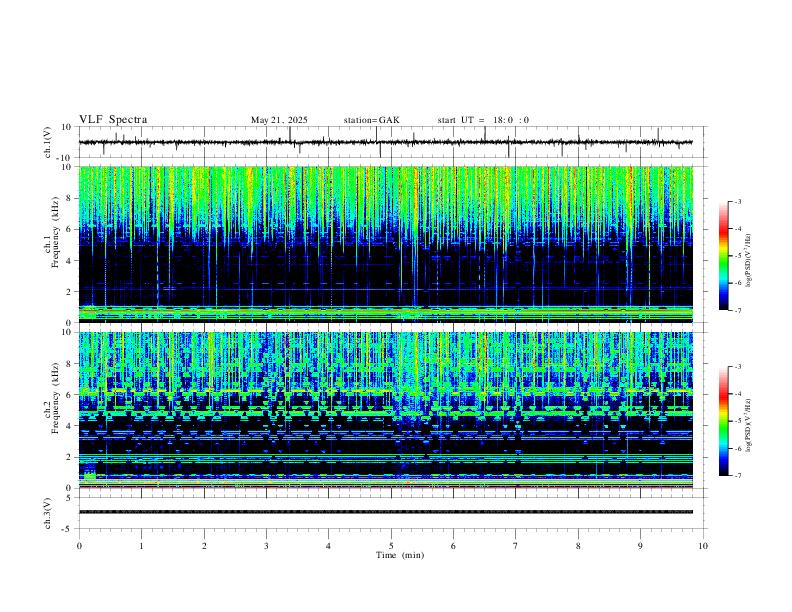Click time axis tick label '9'
Viewport: 792px width, 612px height.
coord(640,546)
